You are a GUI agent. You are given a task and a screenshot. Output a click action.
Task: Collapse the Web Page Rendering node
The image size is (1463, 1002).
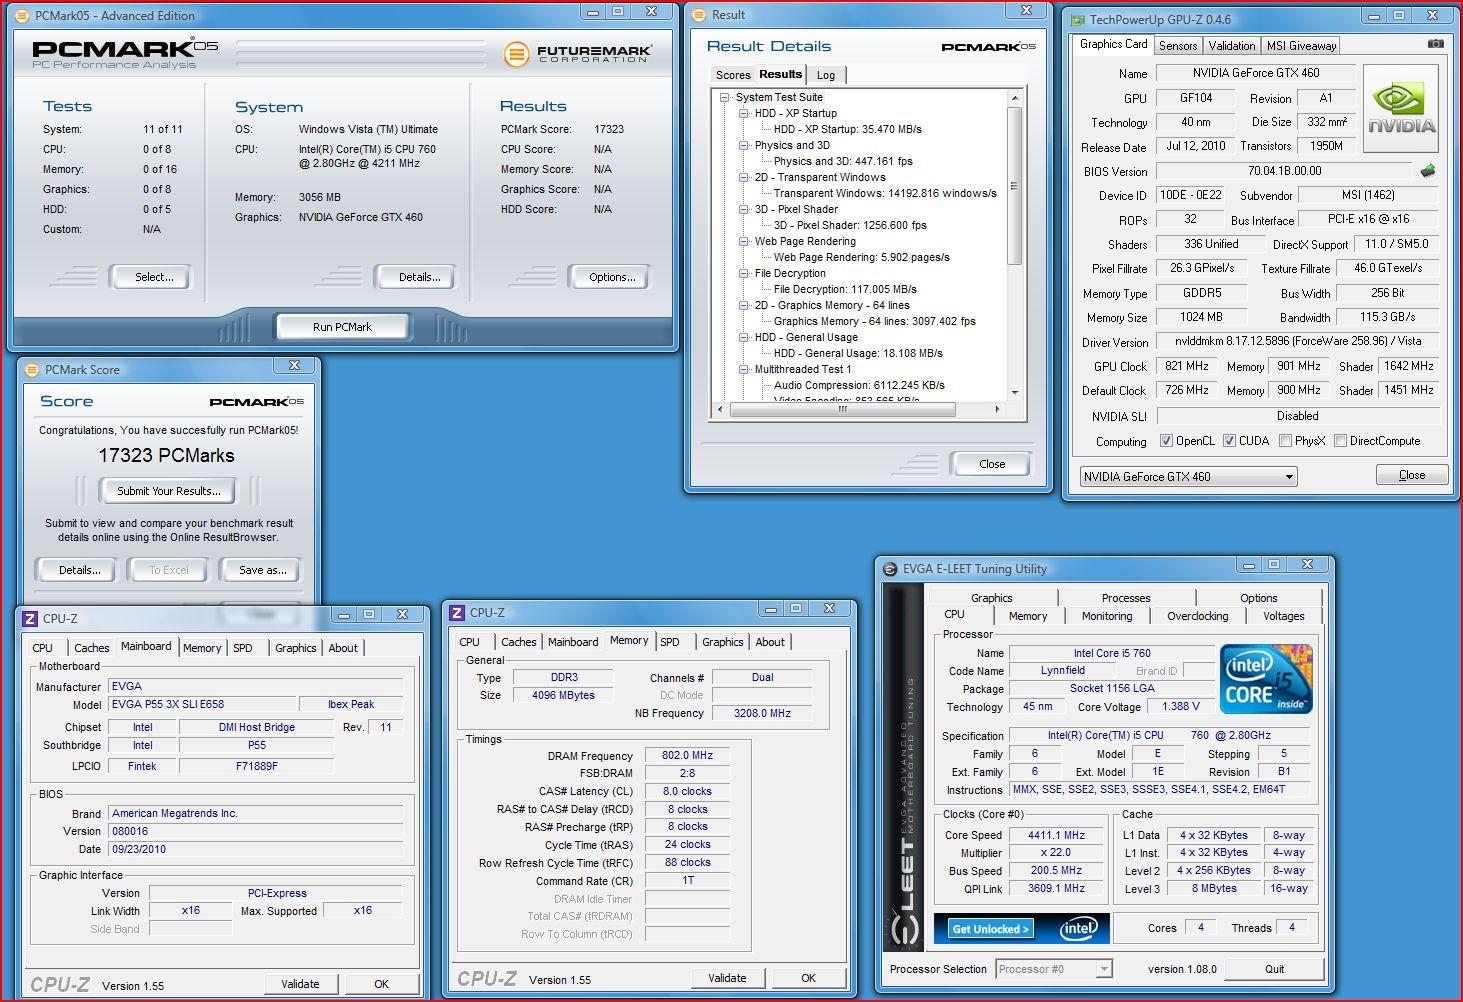pos(744,241)
